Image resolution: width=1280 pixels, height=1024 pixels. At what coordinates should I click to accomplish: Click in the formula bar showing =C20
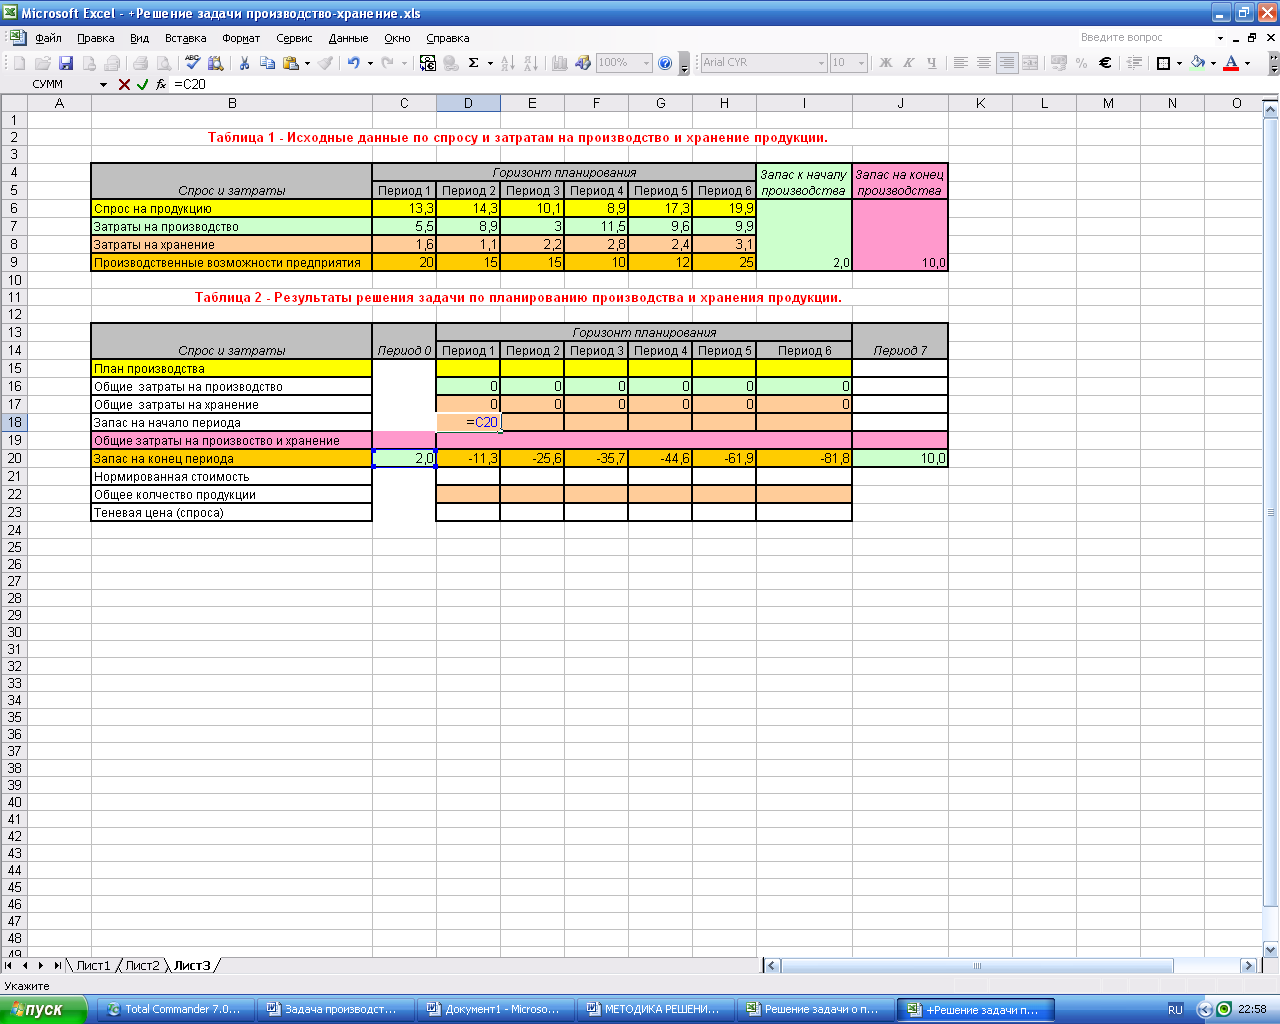pyautogui.click(x=719, y=85)
